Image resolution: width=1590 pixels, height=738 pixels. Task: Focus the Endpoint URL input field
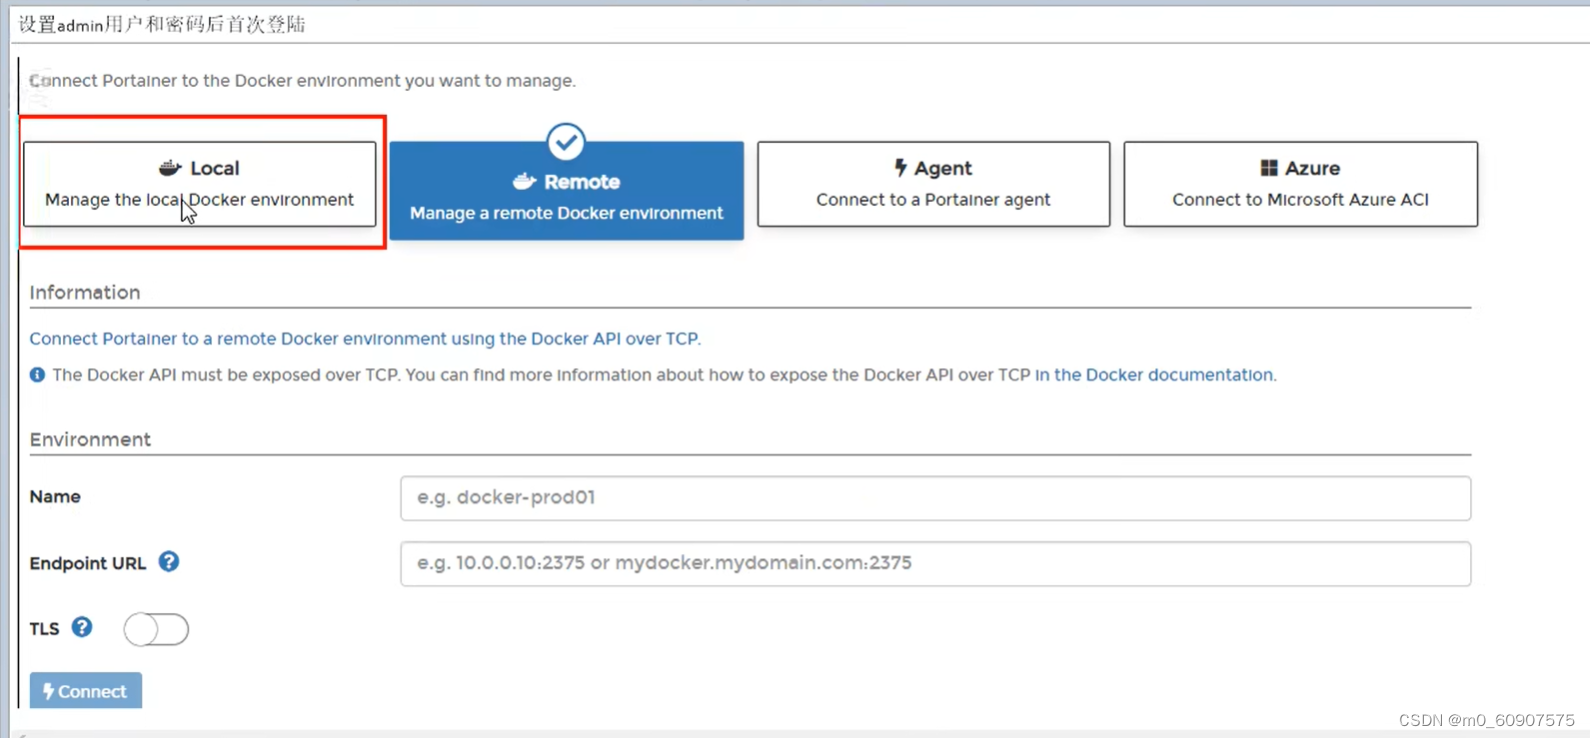[x=935, y=564]
